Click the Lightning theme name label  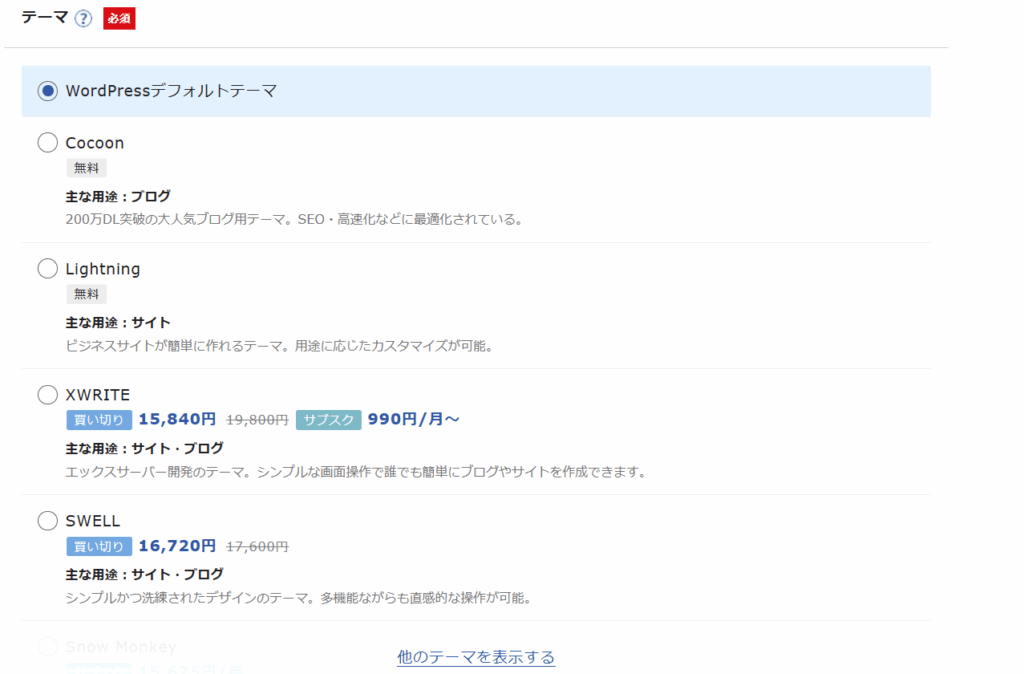(103, 269)
